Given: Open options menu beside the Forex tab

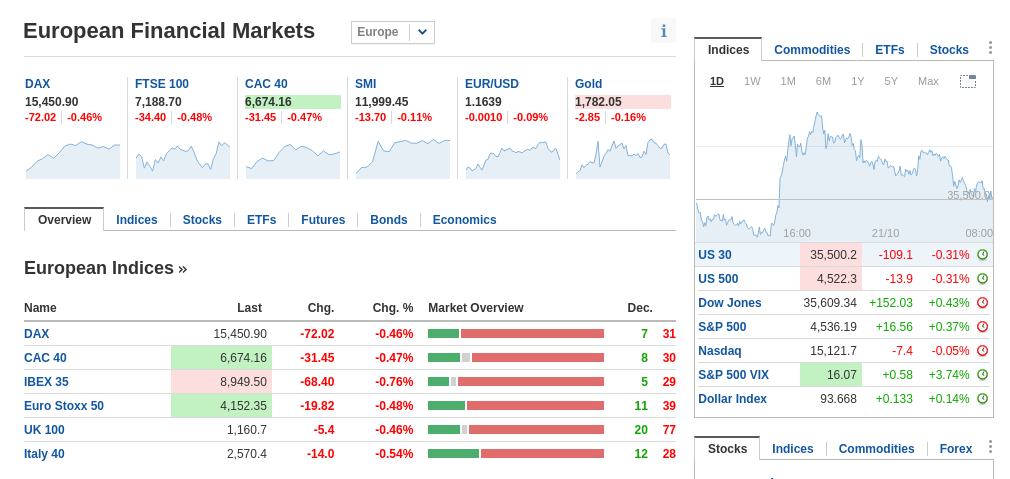Looking at the screenshot, I should click(x=990, y=448).
